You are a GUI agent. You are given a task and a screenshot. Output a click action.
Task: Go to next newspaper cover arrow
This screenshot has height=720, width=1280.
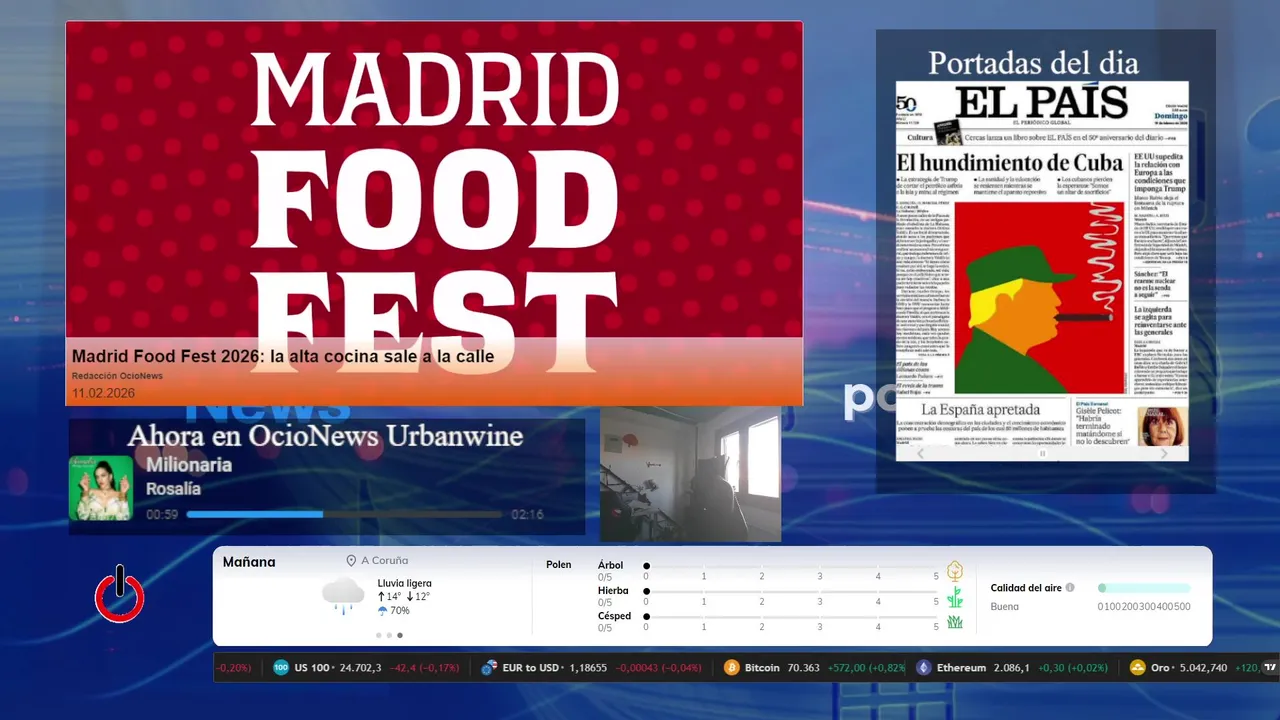pos(1164,453)
